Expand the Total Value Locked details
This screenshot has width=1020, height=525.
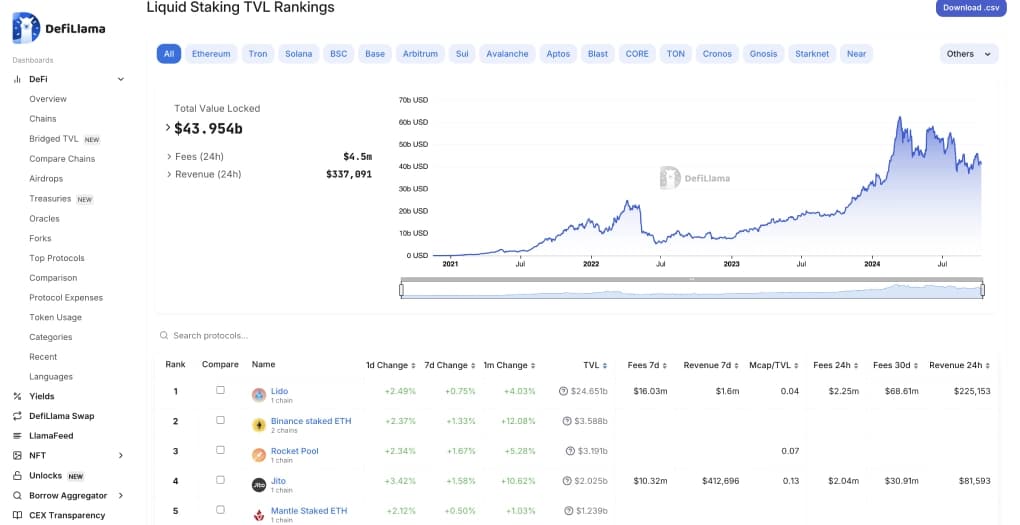[168, 128]
